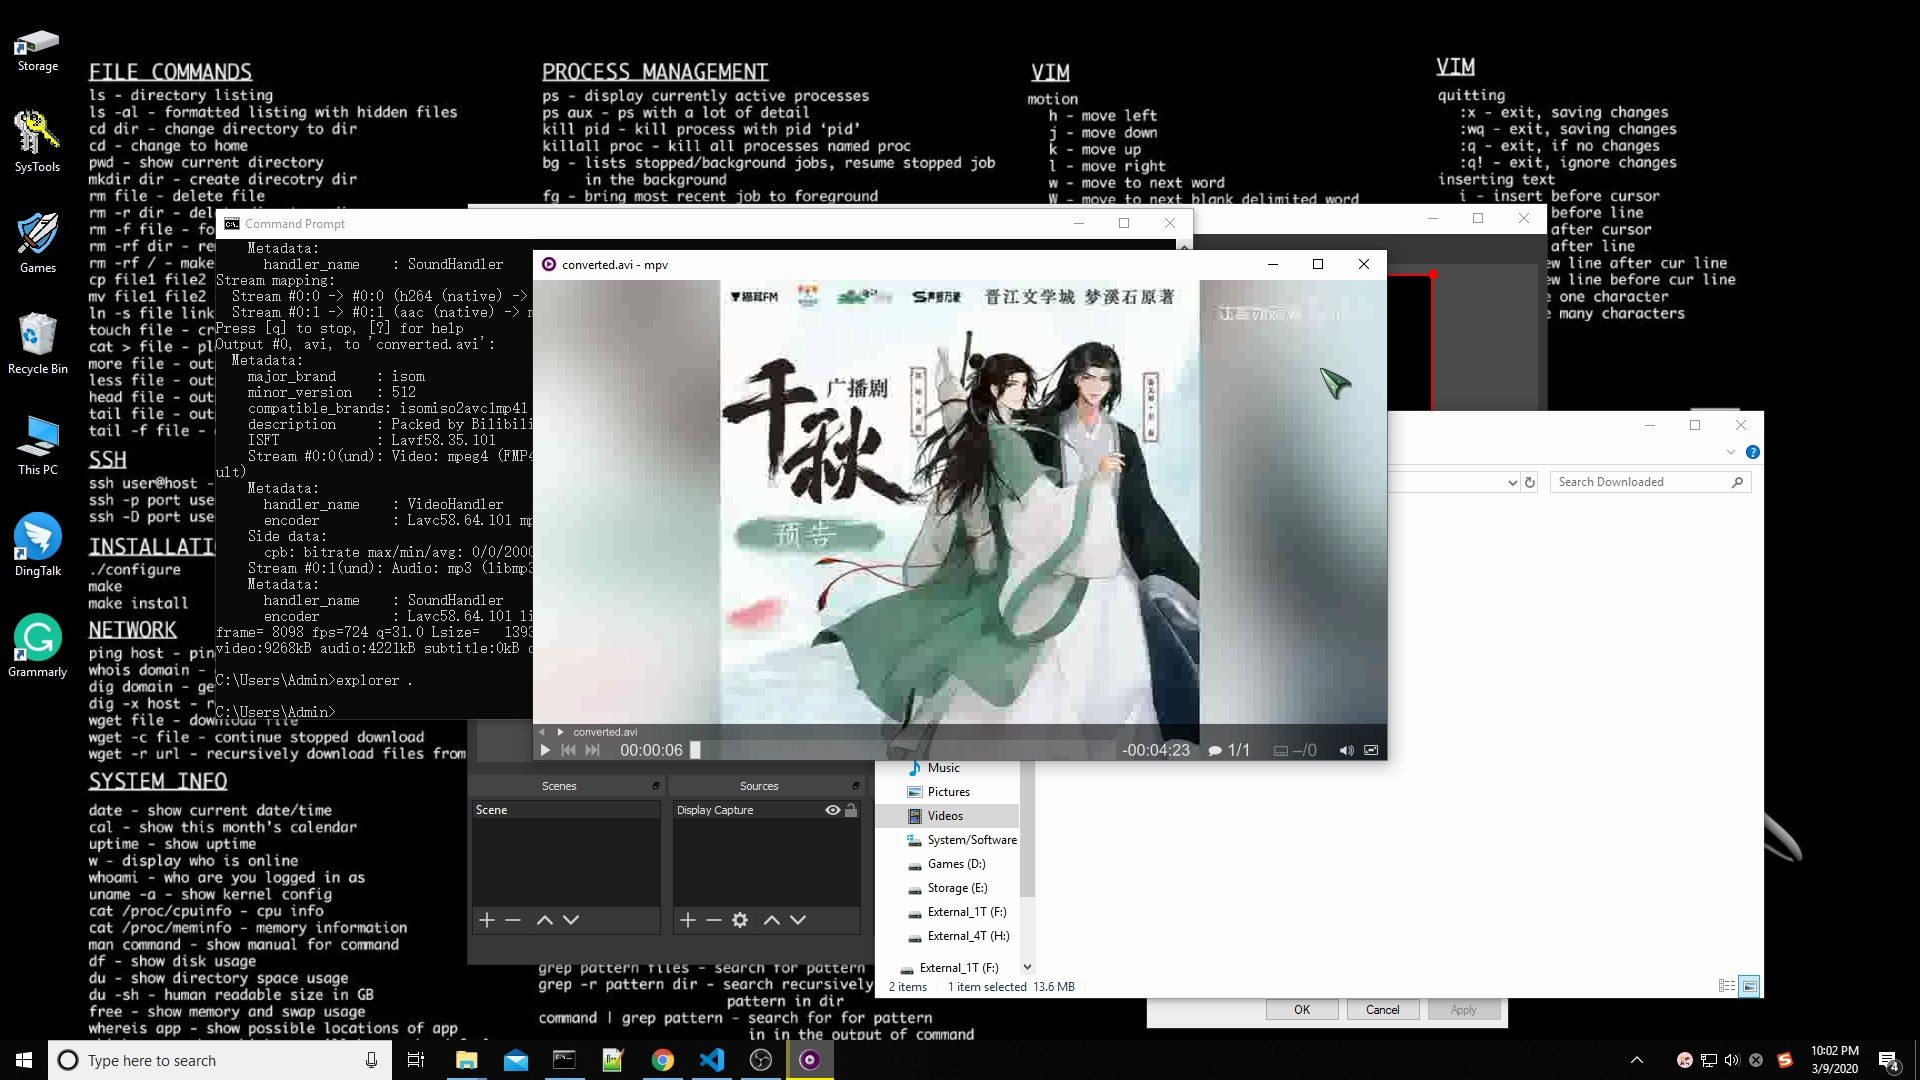The image size is (1920, 1080).
Task: Remove the selected scene in OBS Scenes
Action: [513, 920]
